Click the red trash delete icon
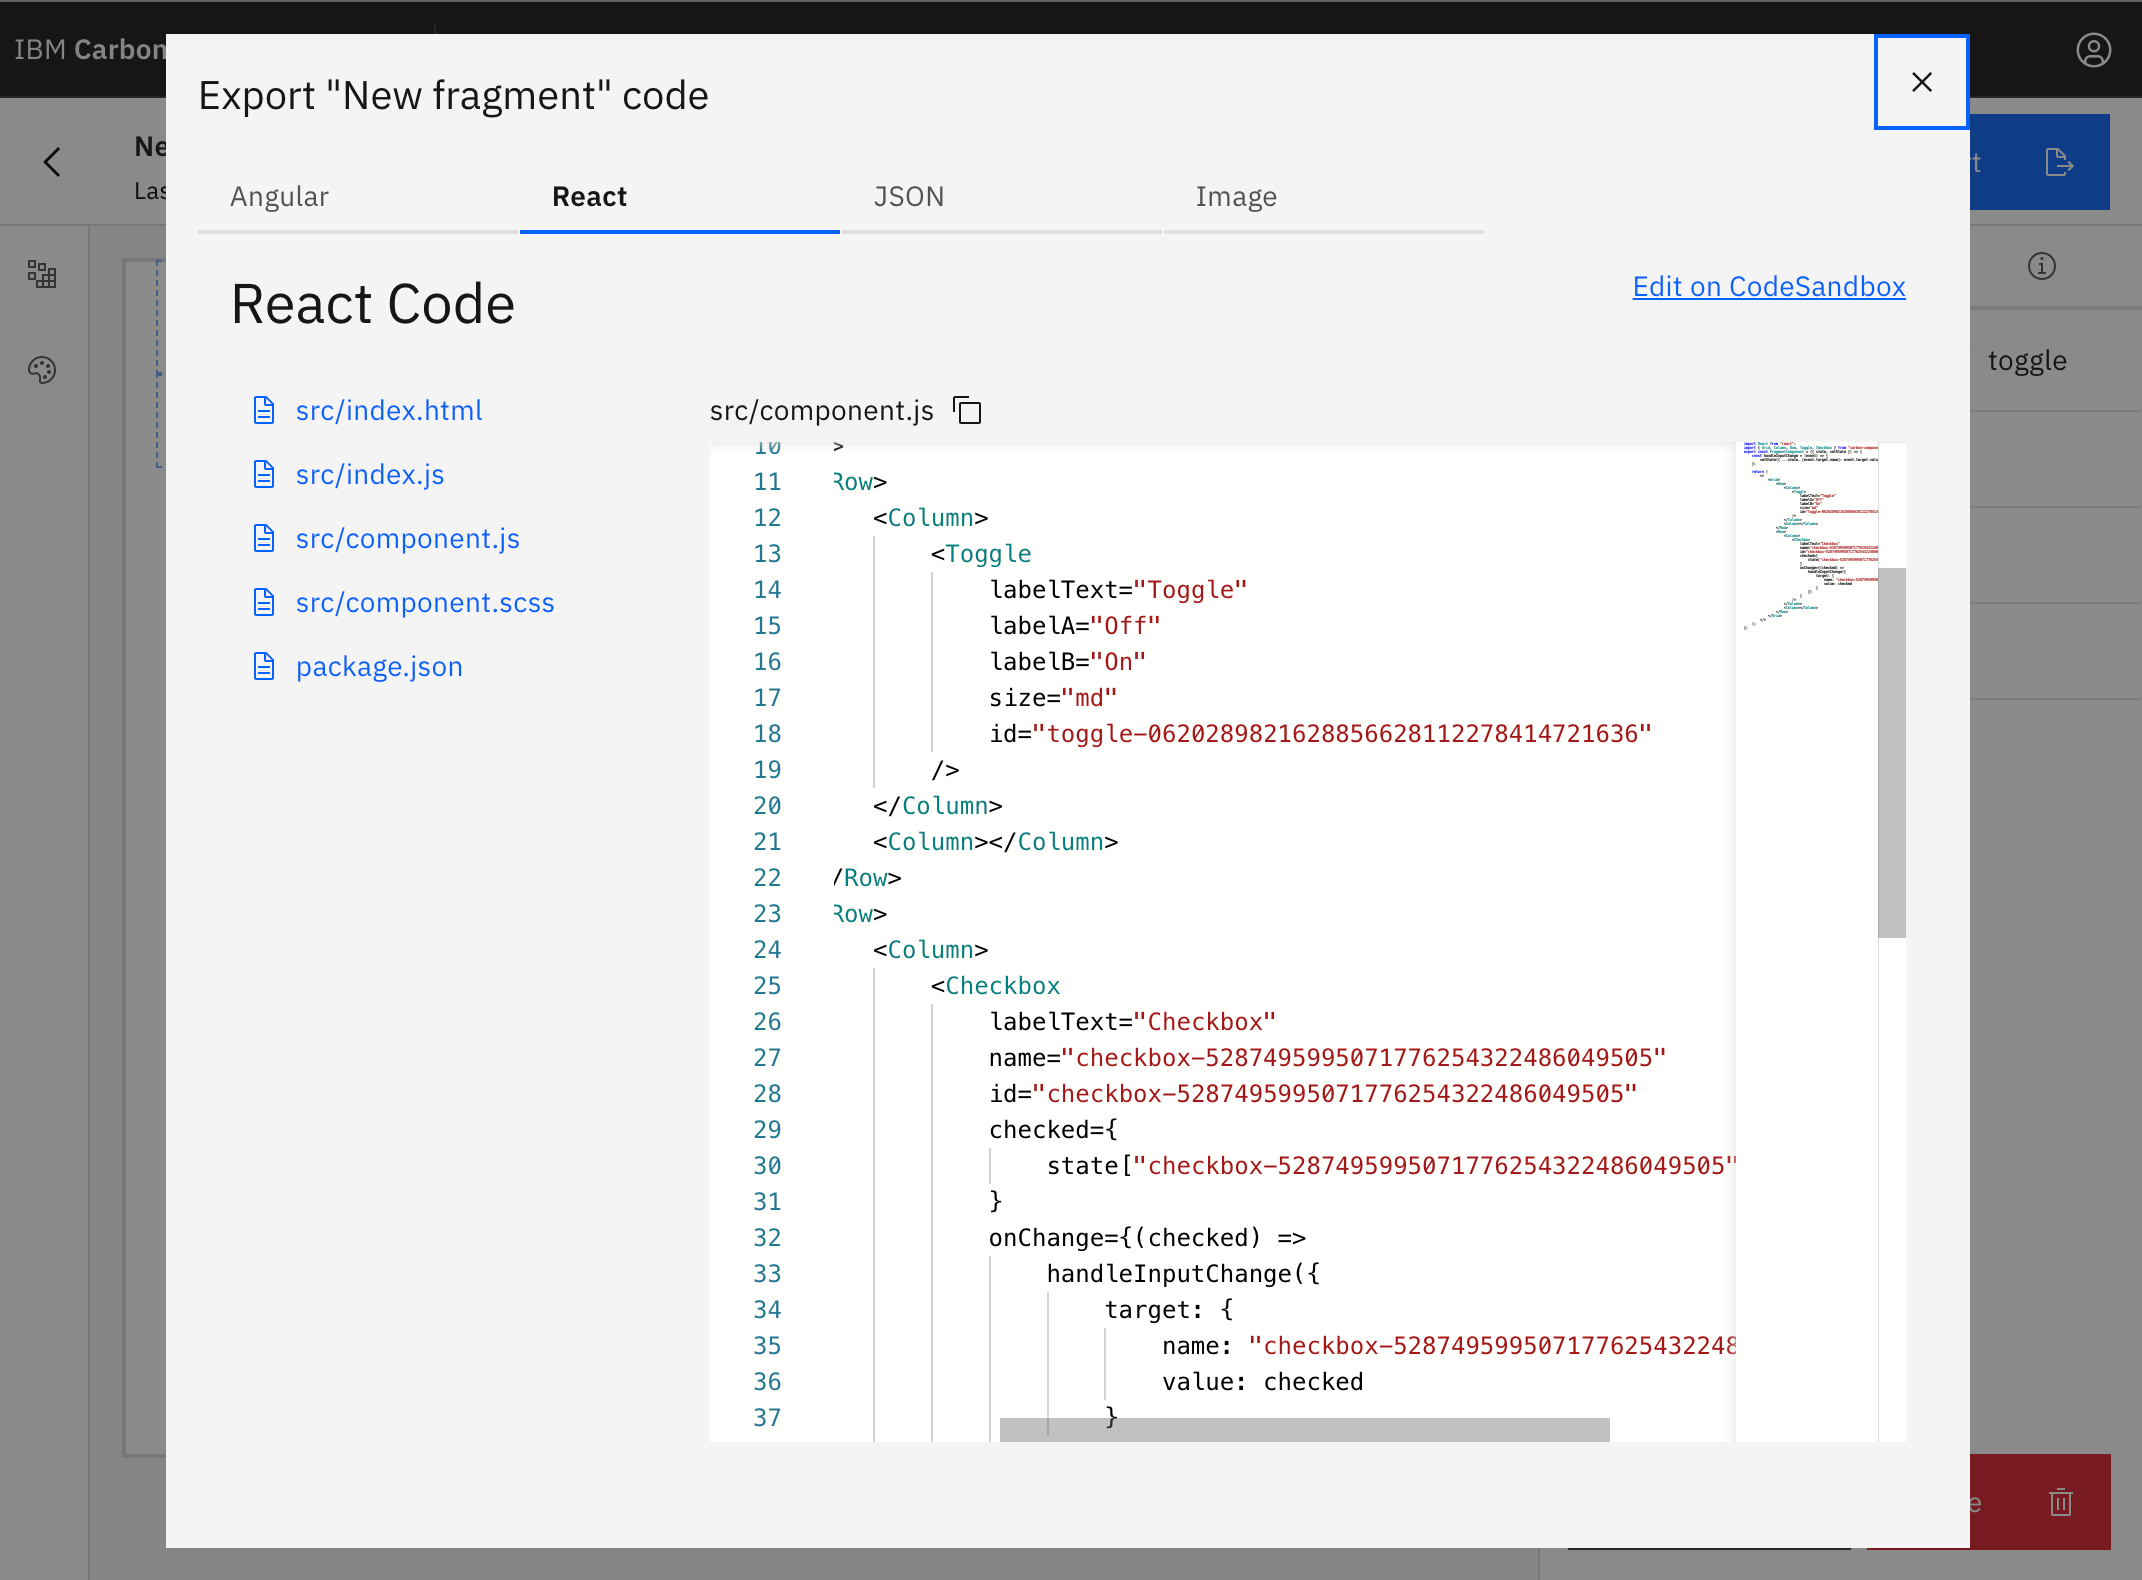 tap(2059, 1502)
